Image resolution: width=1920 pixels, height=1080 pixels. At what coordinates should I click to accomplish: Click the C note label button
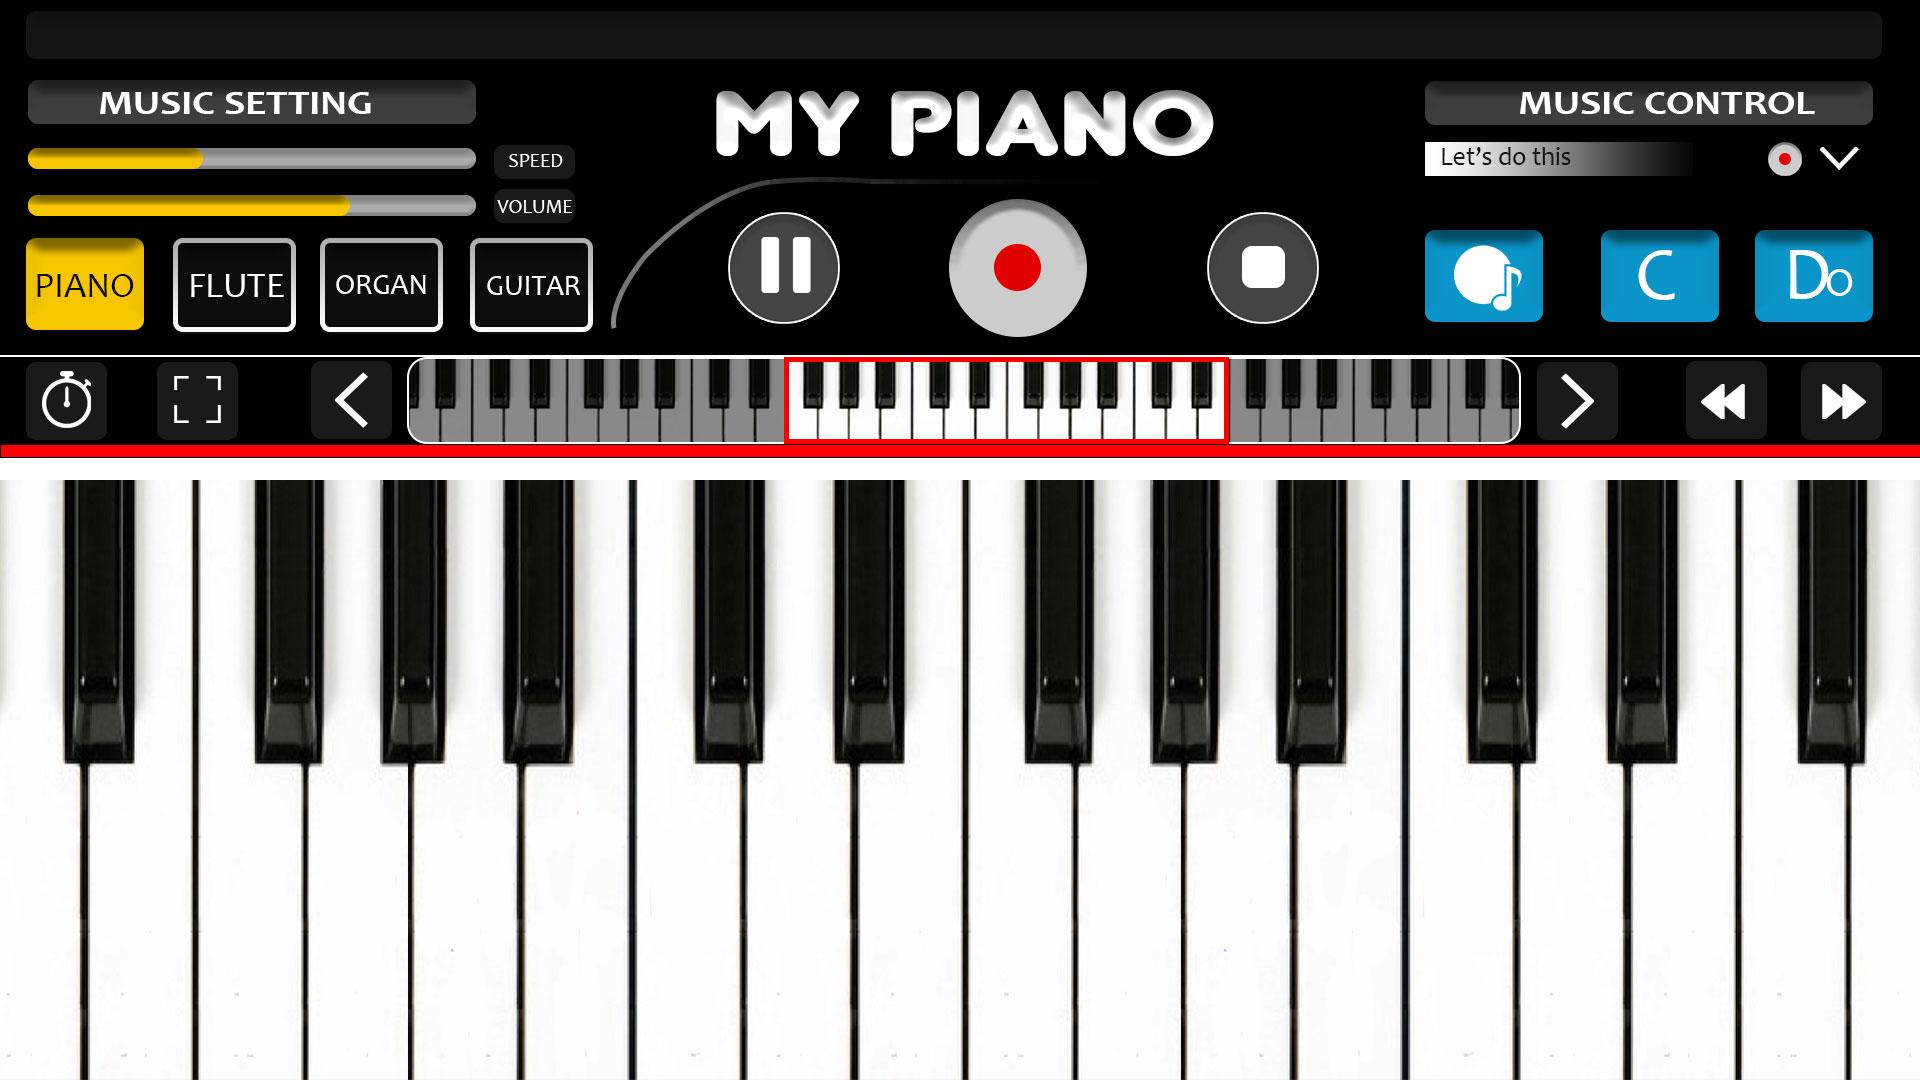[x=1659, y=277]
